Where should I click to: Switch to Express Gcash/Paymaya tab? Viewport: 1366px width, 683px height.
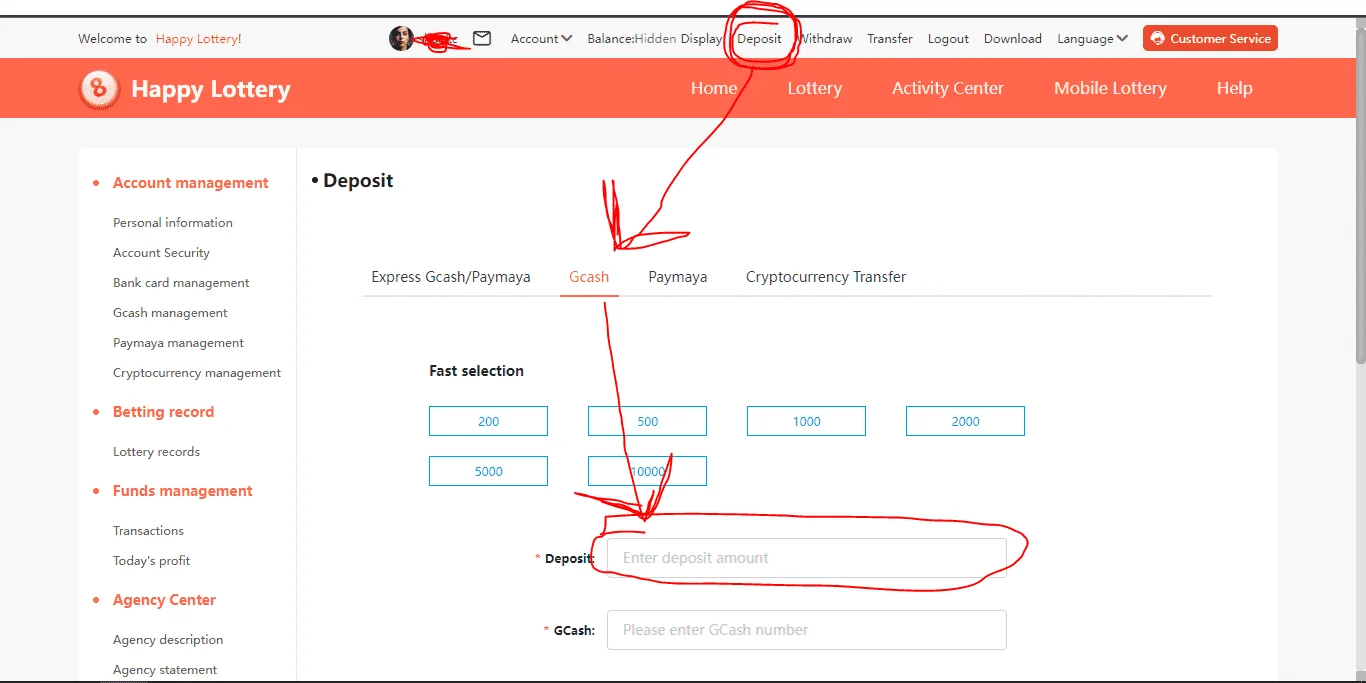pyautogui.click(x=451, y=277)
